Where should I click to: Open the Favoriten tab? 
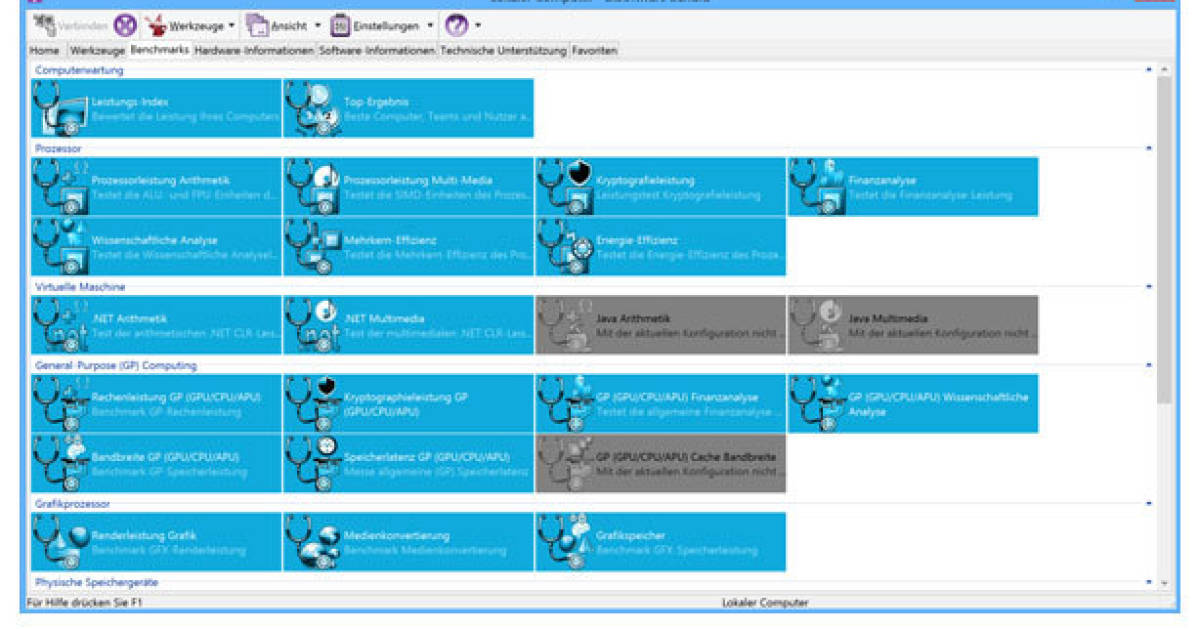point(594,48)
